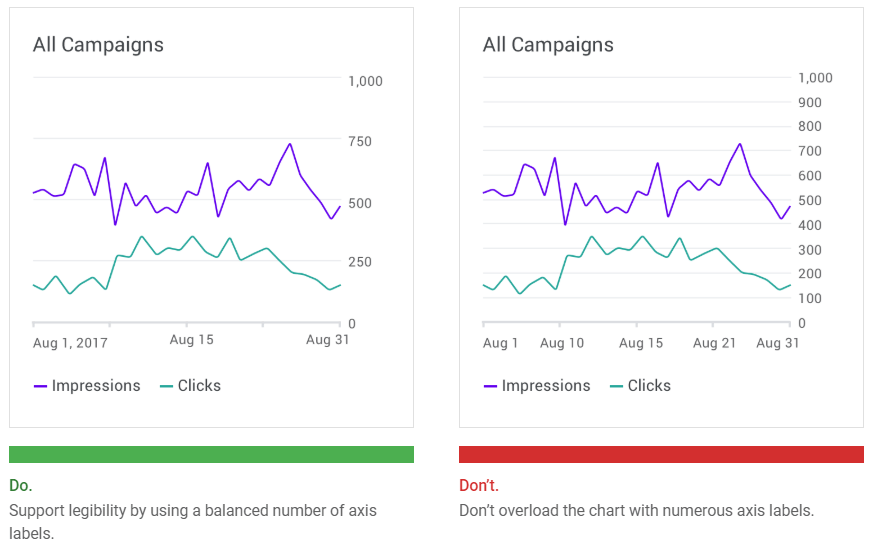Click the red 'Don't.' heading
This screenshot has width=873, height=558.
[478, 485]
